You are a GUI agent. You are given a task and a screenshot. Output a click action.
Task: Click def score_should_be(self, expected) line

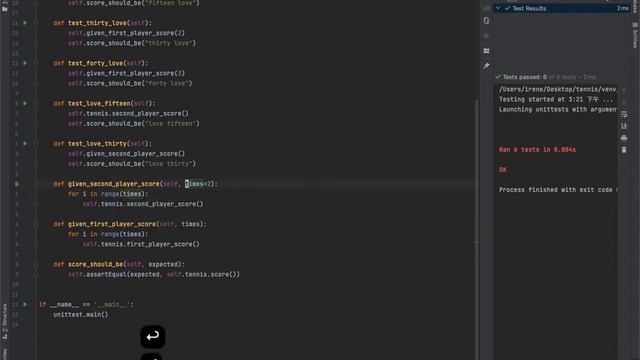tap(119, 264)
